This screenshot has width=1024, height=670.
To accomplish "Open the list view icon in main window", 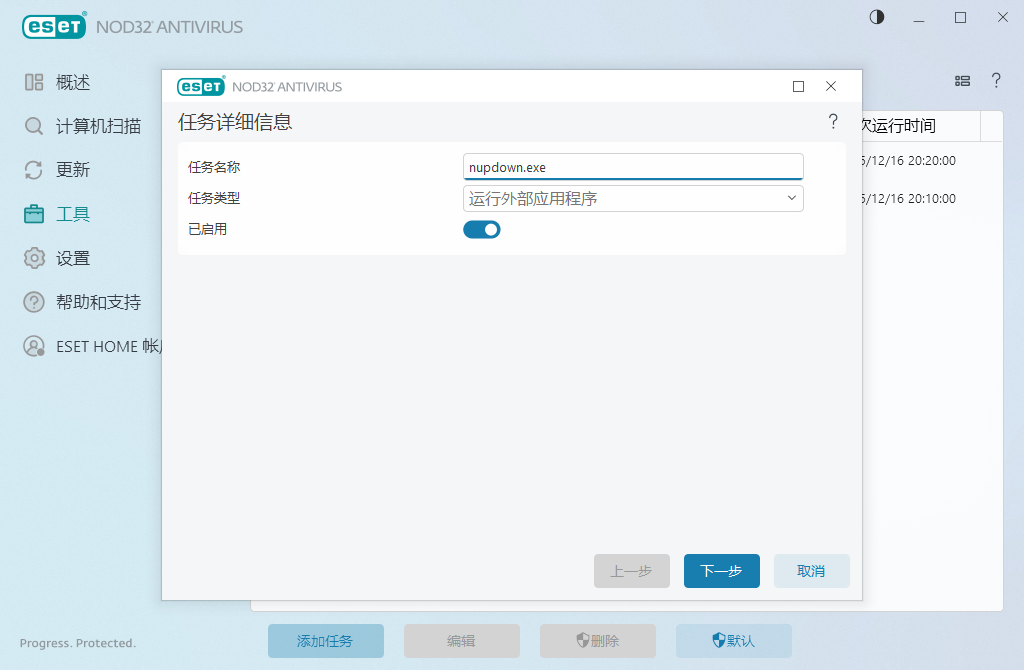I will (x=962, y=81).
